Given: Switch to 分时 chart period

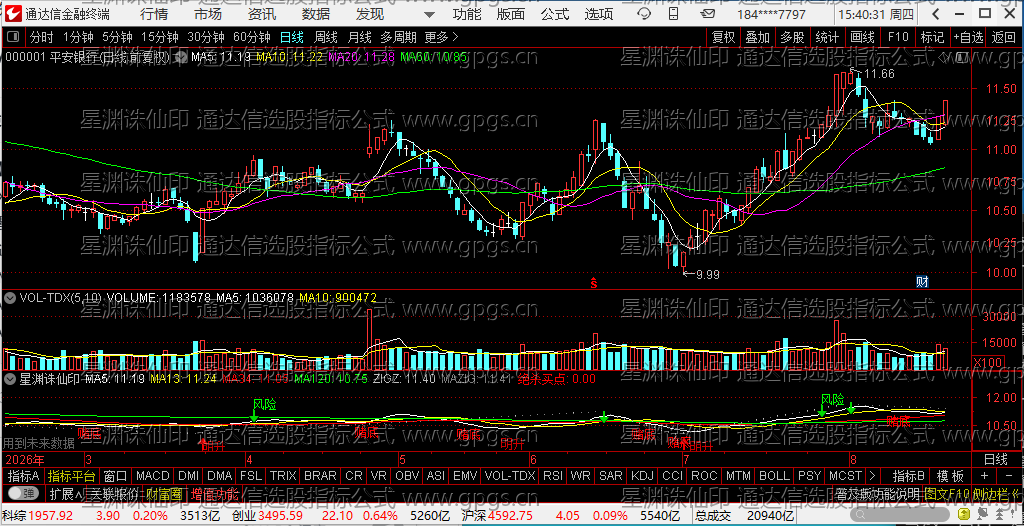Looking at the screenshot, I should (42, 38).
